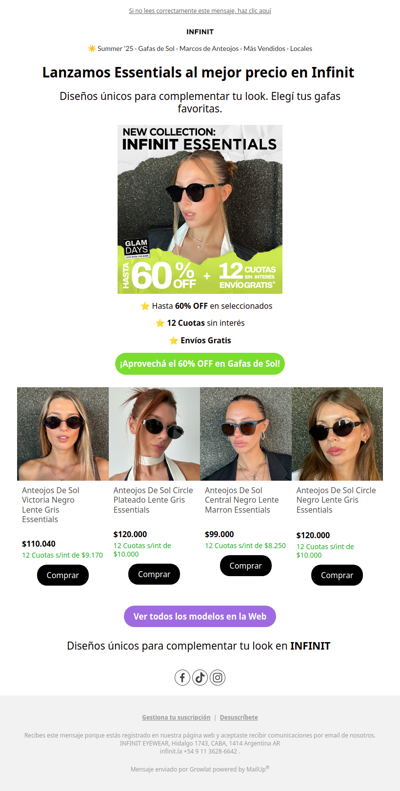
Task: Open Marcos de Anteojos nav link
Action: pyautogui.click(x=209, y=49)
